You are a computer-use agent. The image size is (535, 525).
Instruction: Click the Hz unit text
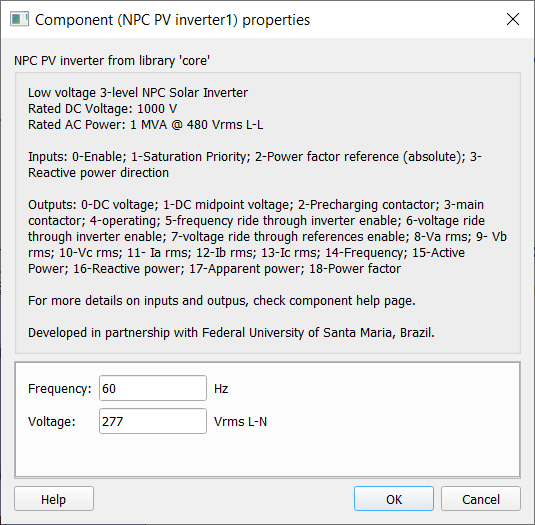click(x=221, y=389)
